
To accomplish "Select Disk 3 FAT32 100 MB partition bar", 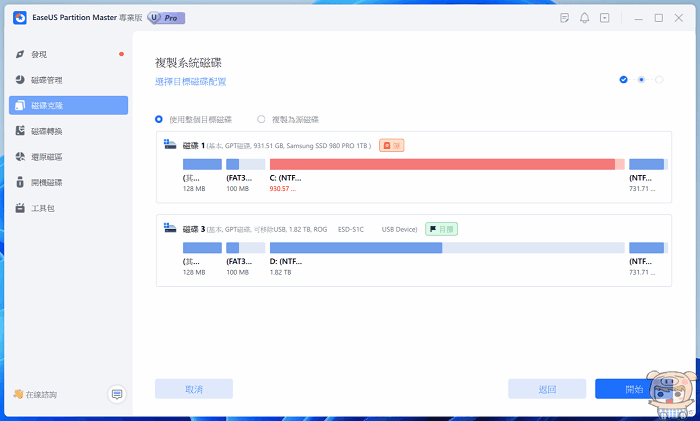I will click(246, 248).
